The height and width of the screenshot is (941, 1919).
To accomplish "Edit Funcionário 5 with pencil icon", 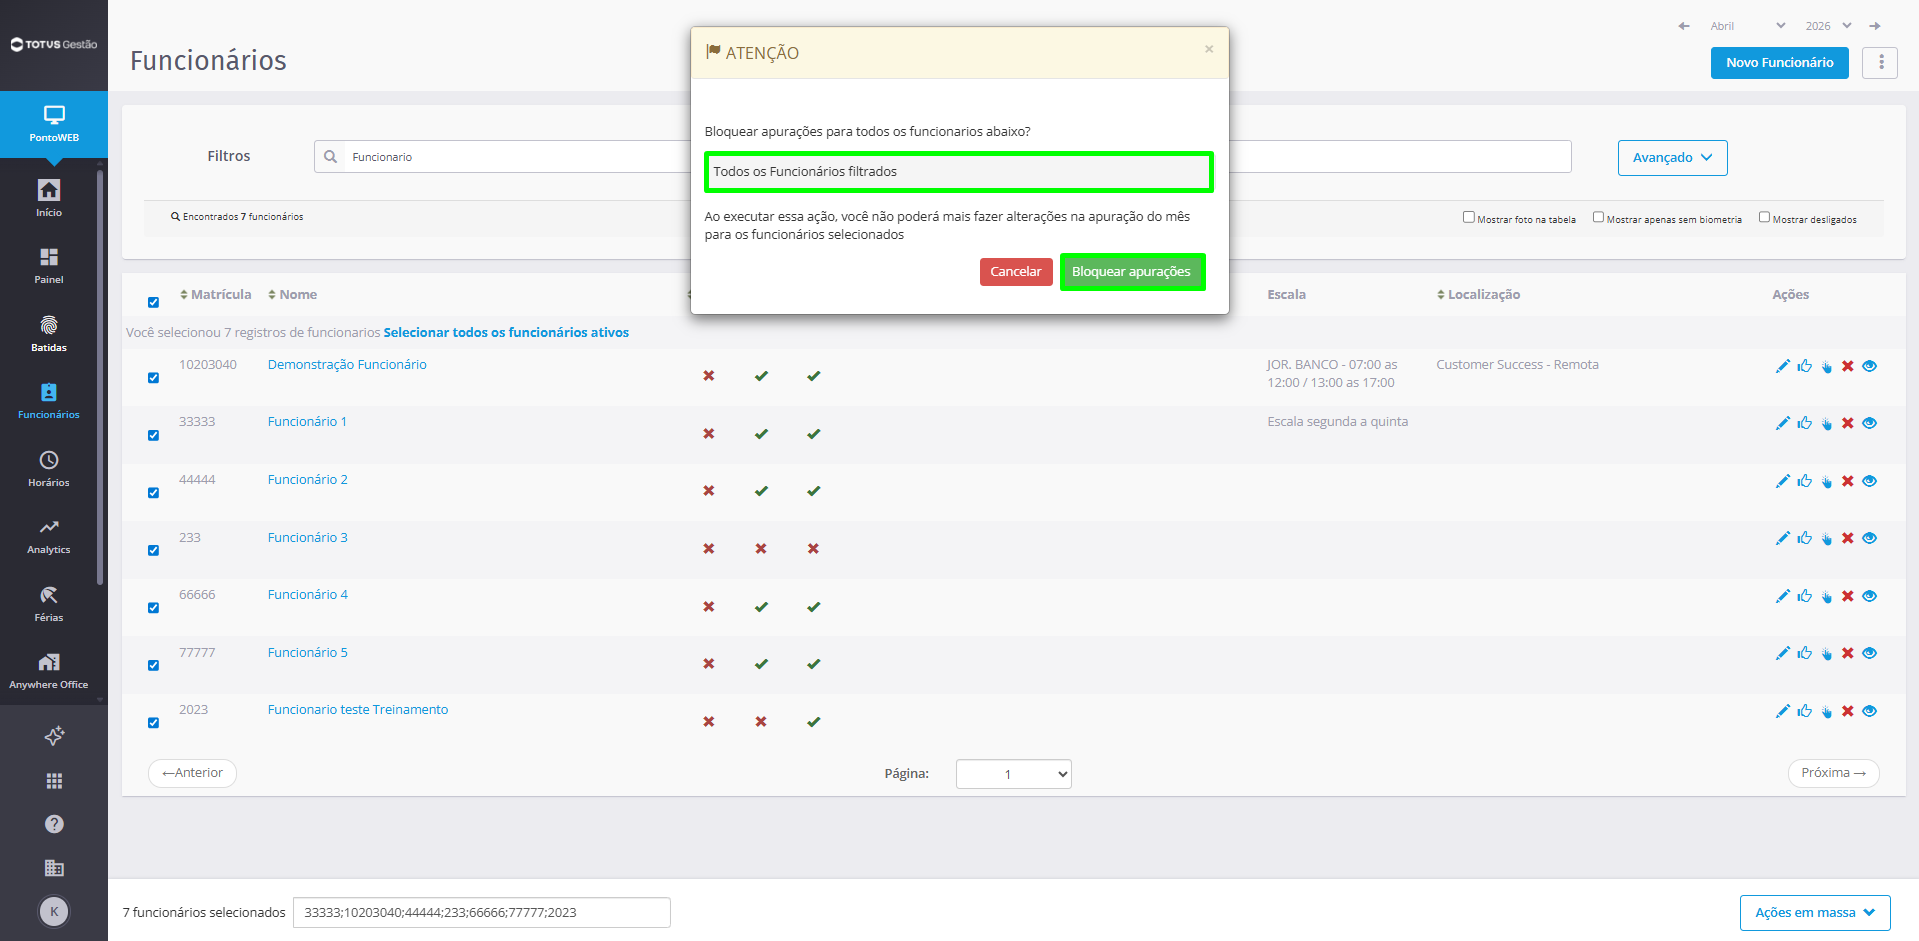I will [x=1782, y=653].
